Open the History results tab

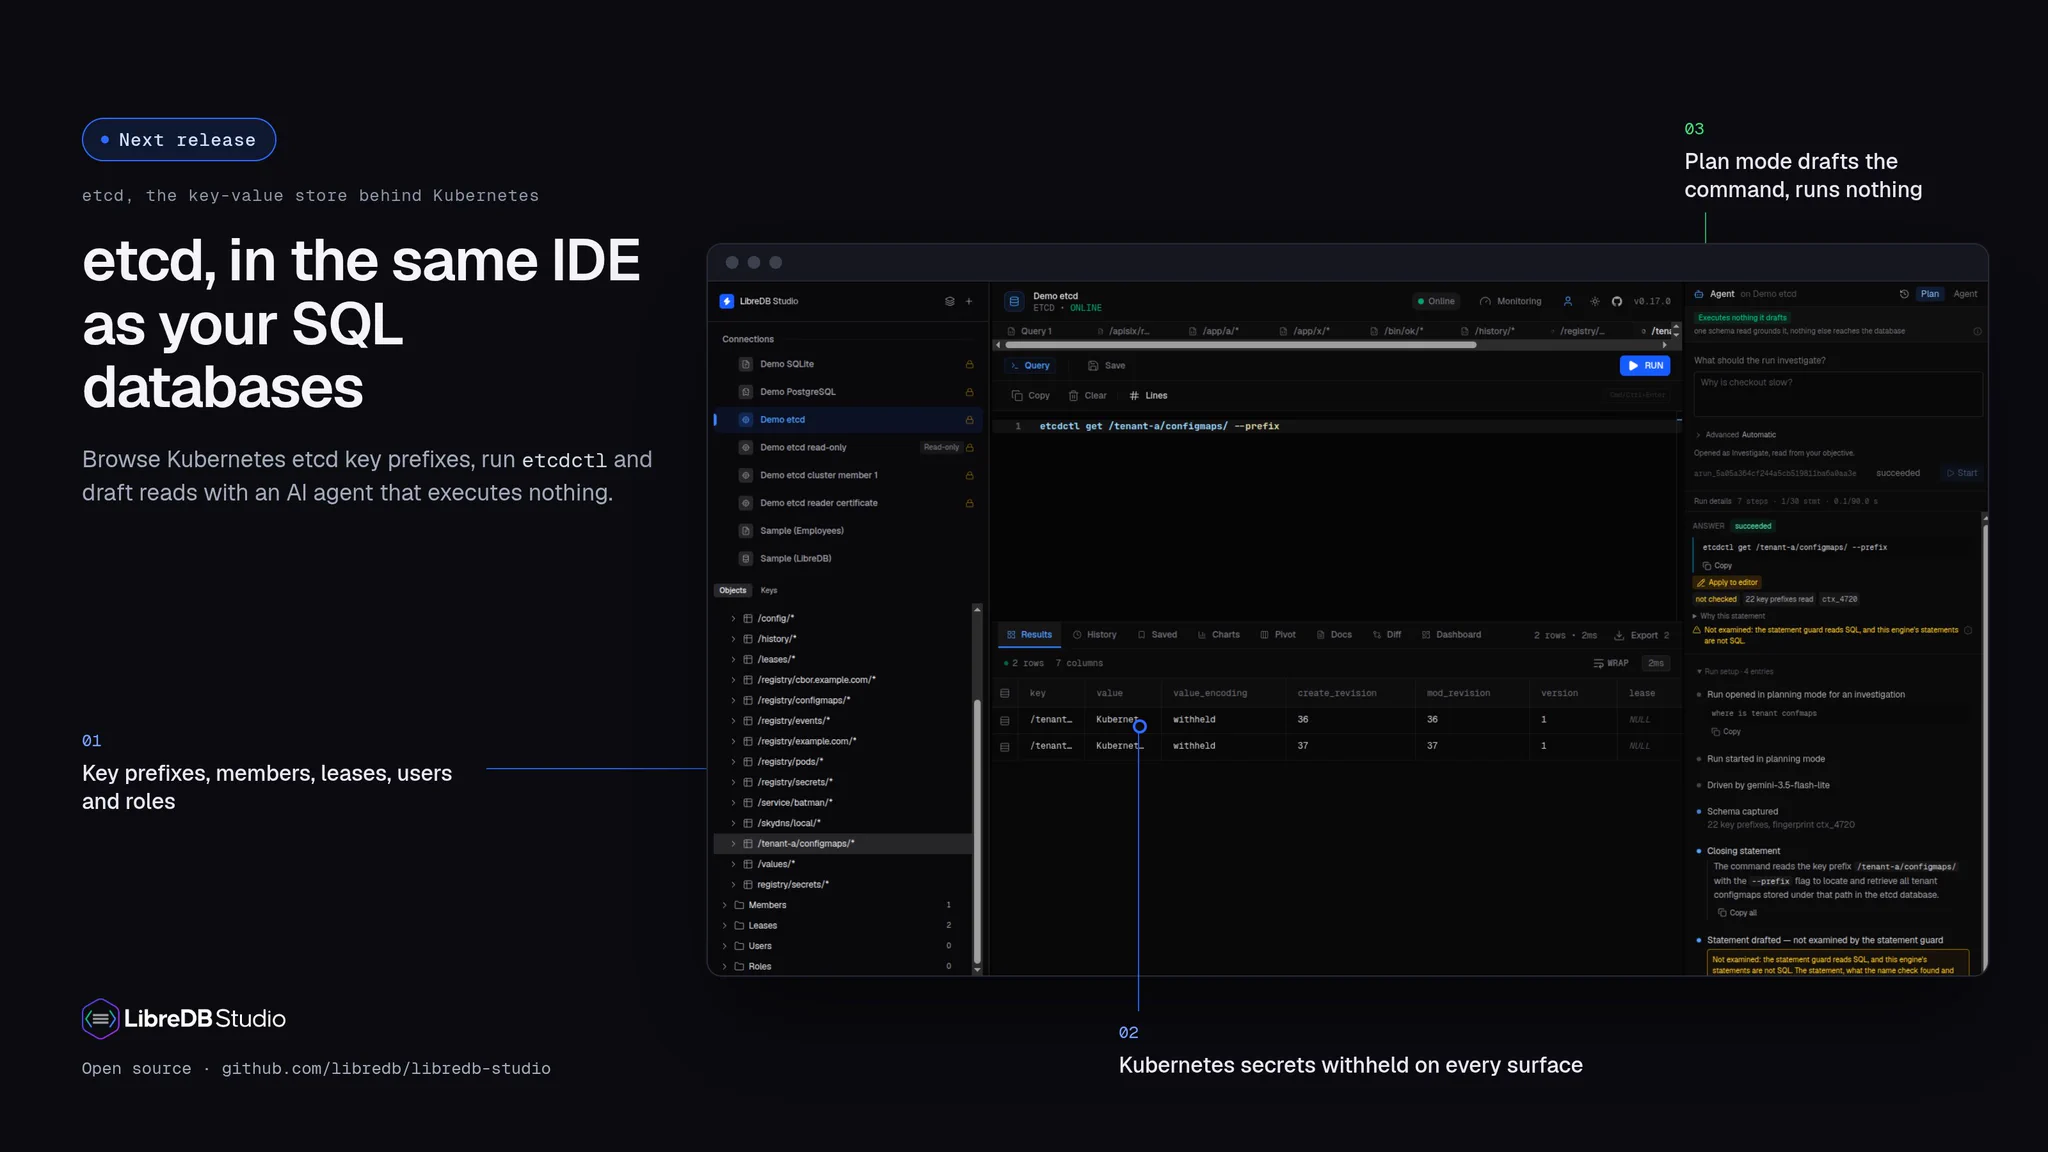(x=1094, y=635)
